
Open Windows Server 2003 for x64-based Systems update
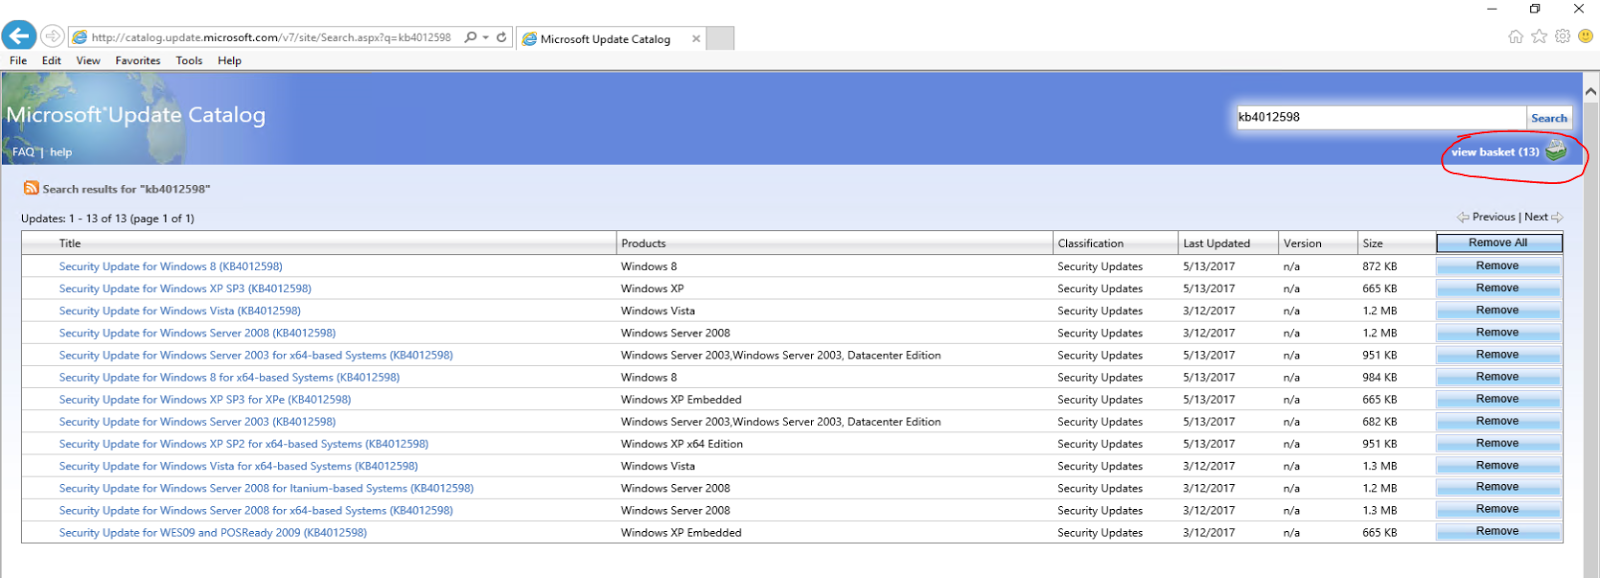tap(255, 355)
